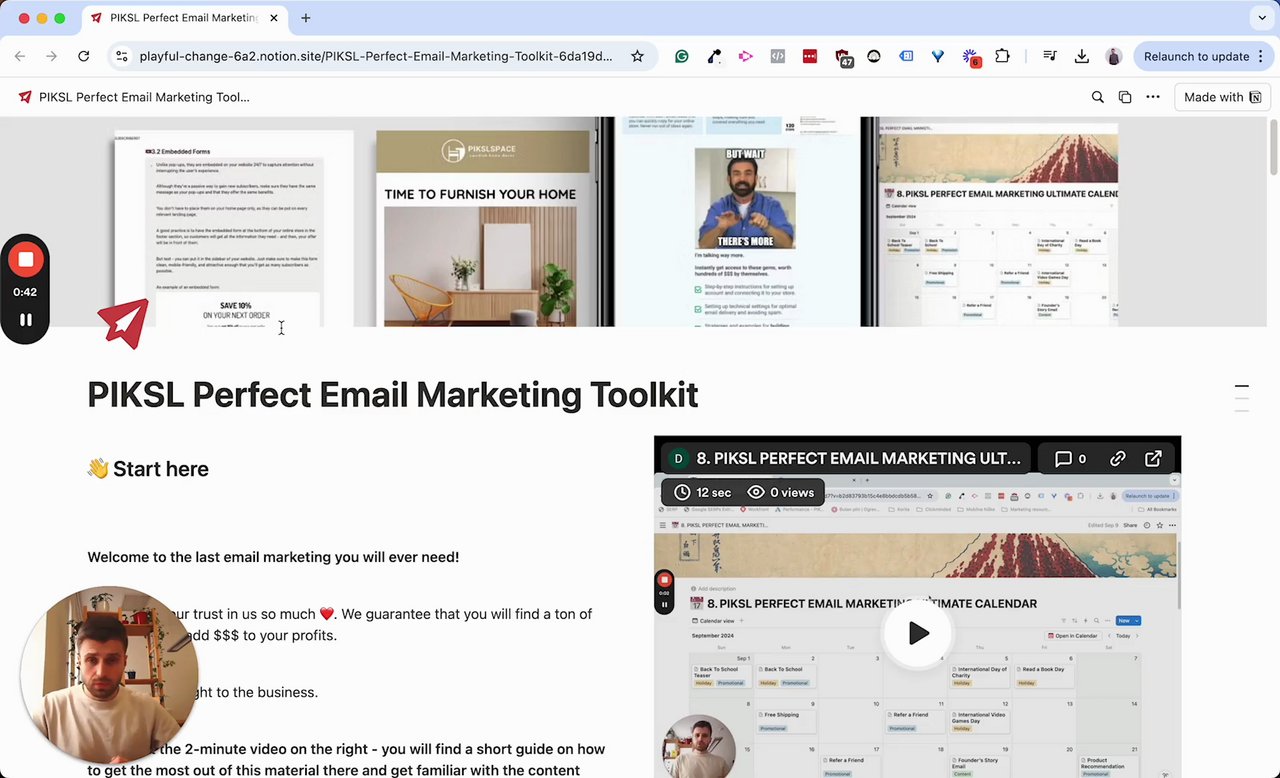Open site information icon in address bar
The width and height of the screenshot is (1280, 778).
[121, 57]
